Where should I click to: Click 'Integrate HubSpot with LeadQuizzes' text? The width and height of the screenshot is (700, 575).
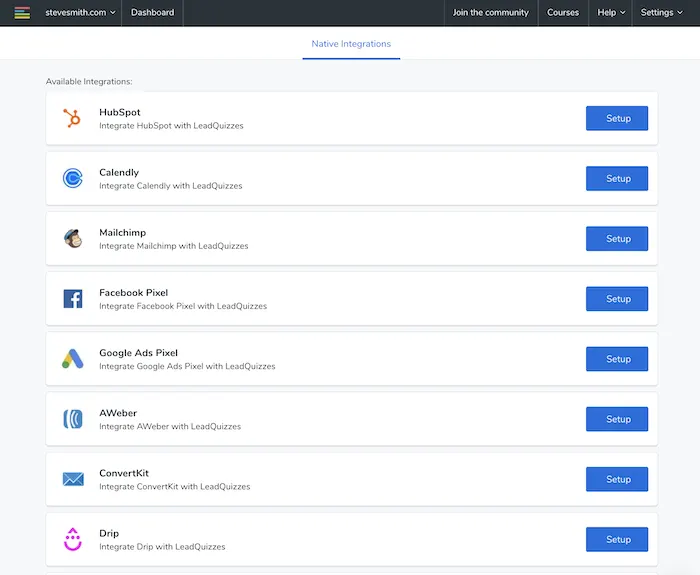tap(171, 126)
